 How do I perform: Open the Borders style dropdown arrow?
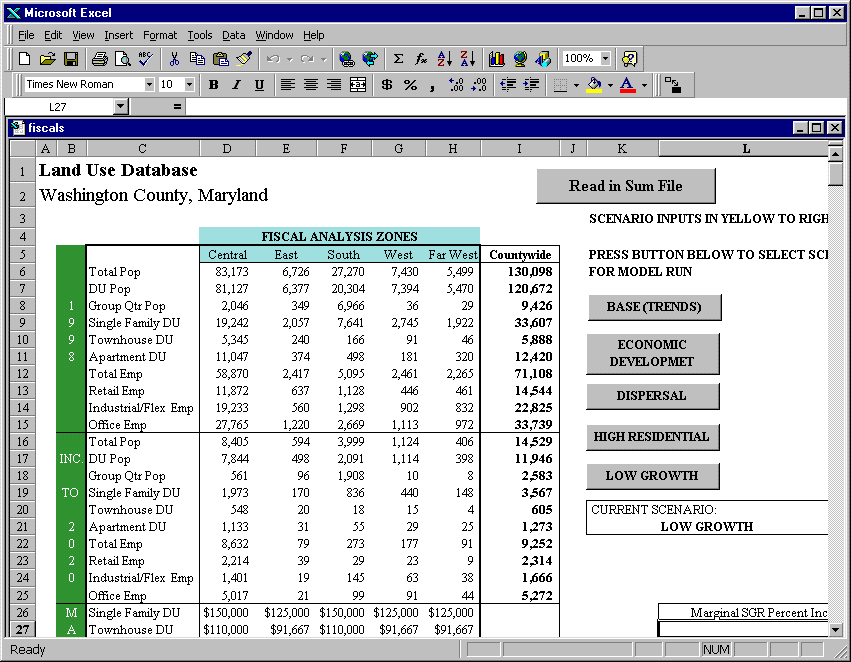(x=576, y=85)
